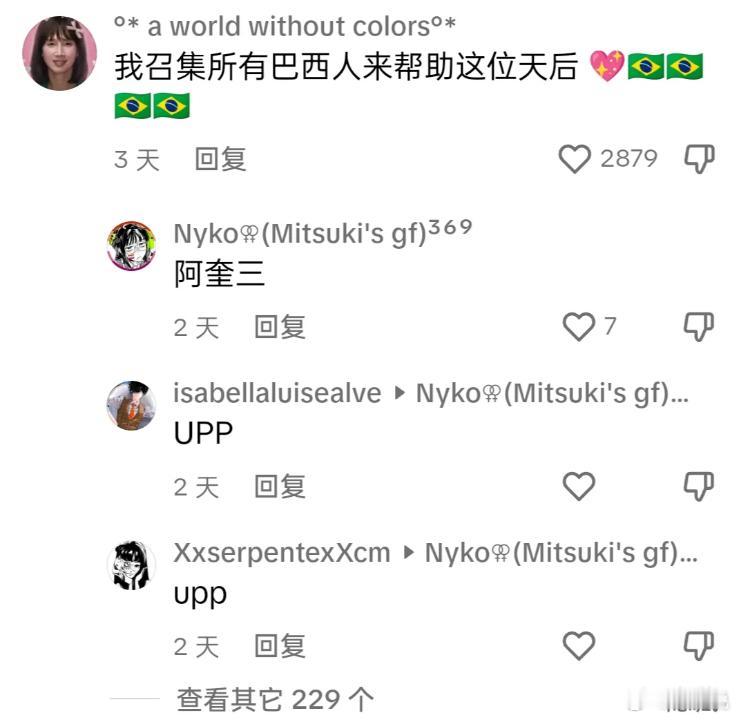
Task: Dislike the top comment about Brazilians
Action: coord(699,159)
